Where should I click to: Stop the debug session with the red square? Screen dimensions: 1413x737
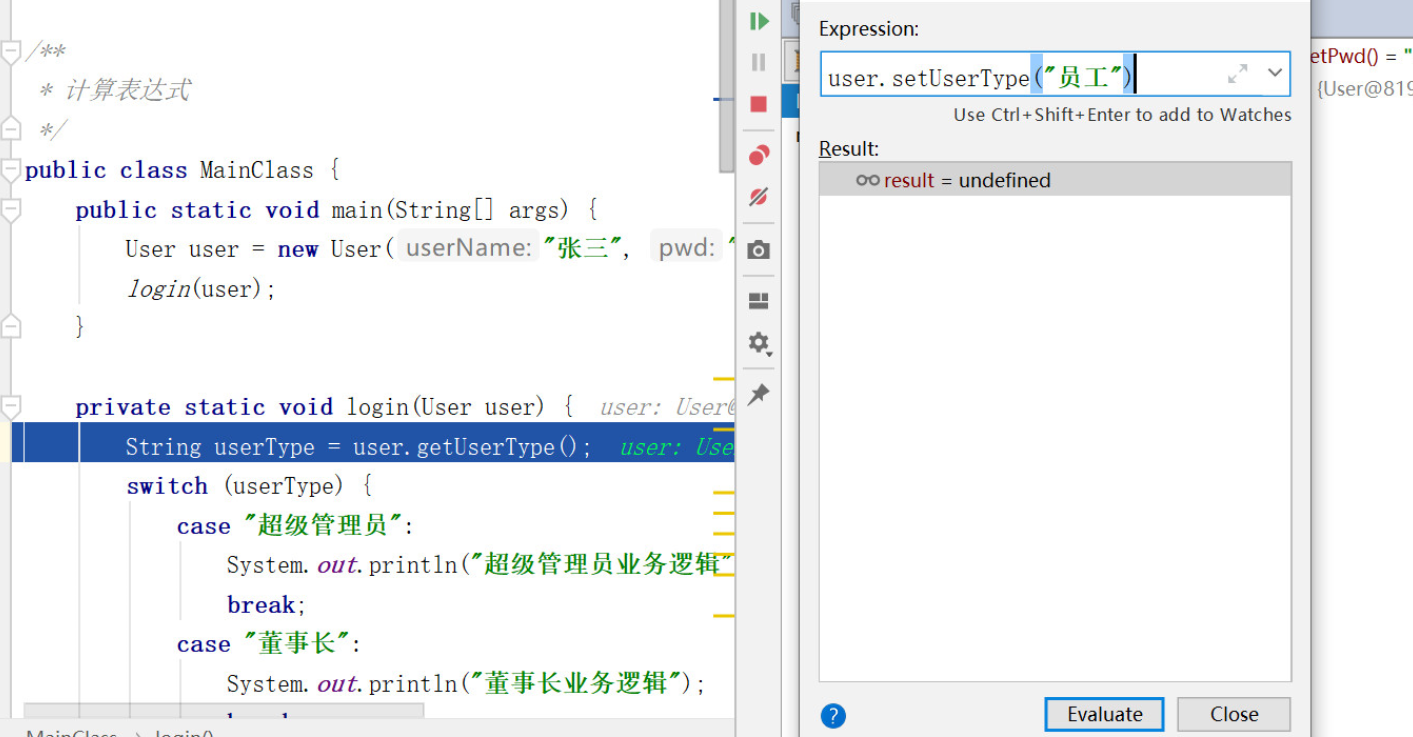point(759,104)
